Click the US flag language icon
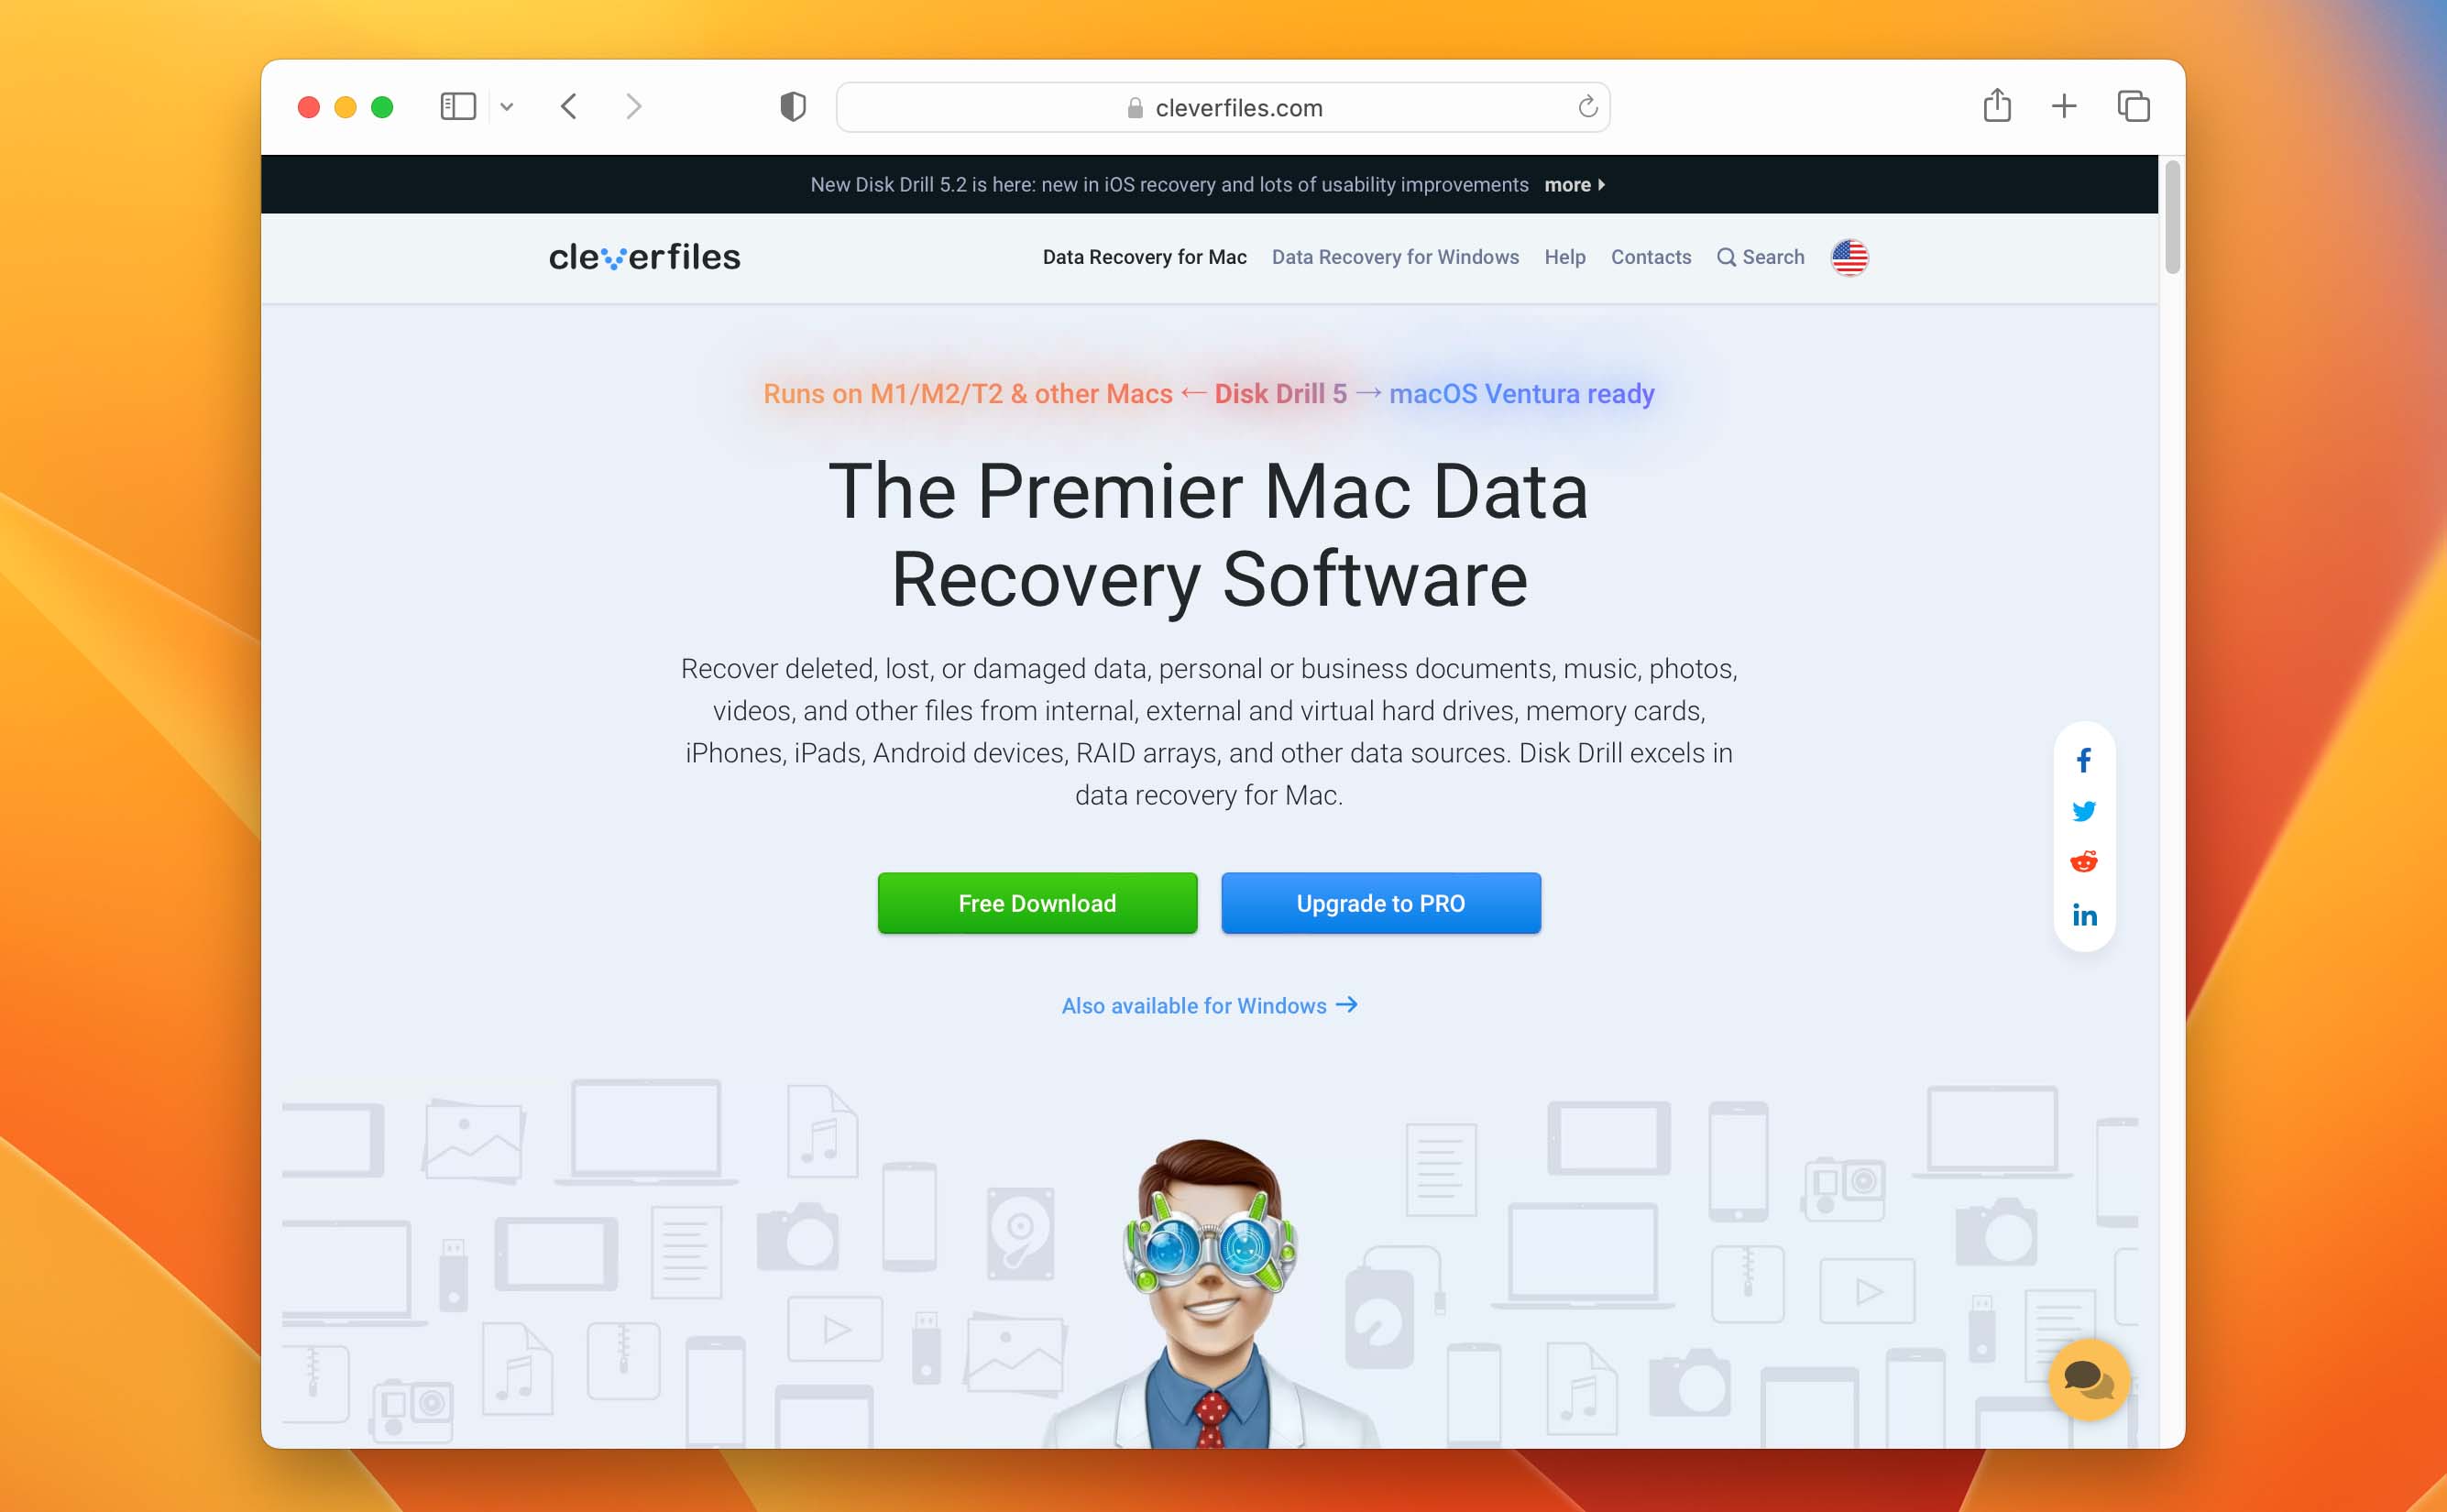The height and width of the screenshot is (1512, 2447). tap(1849, 257)
